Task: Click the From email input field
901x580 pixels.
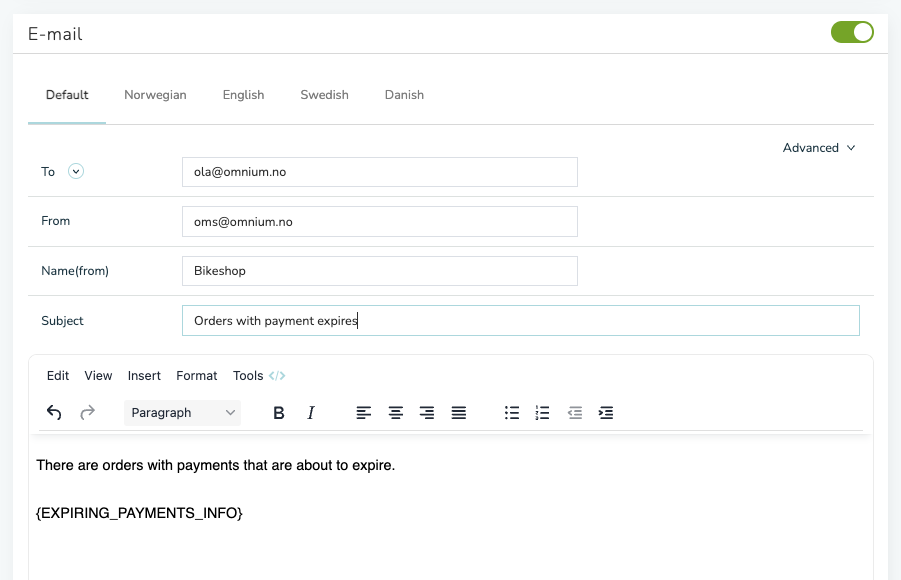Action: 380,221
